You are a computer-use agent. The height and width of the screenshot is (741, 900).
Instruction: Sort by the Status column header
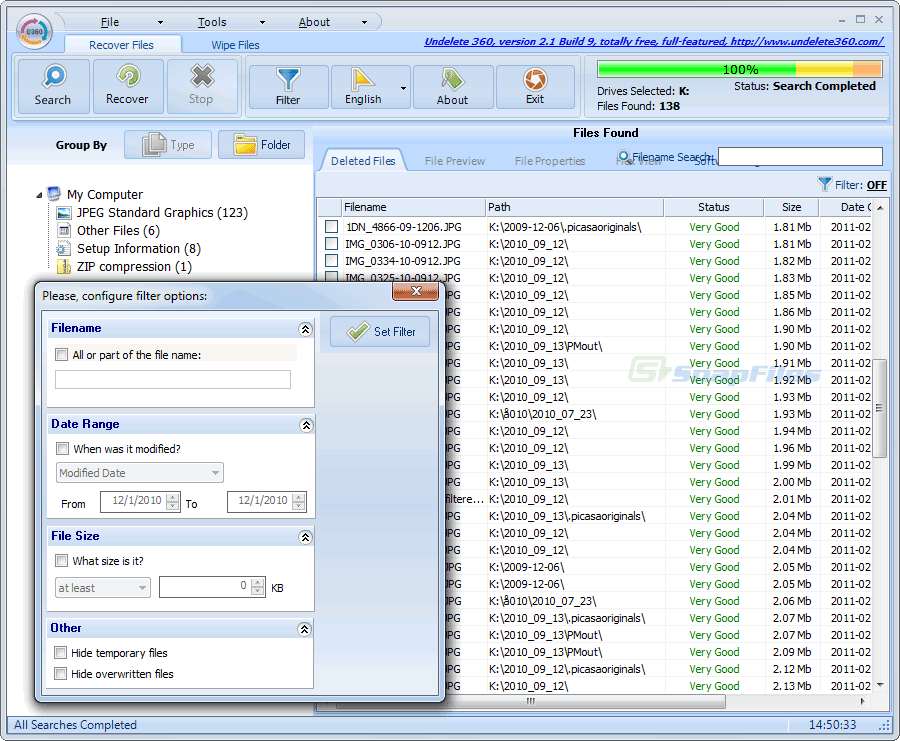pos(713,207)
